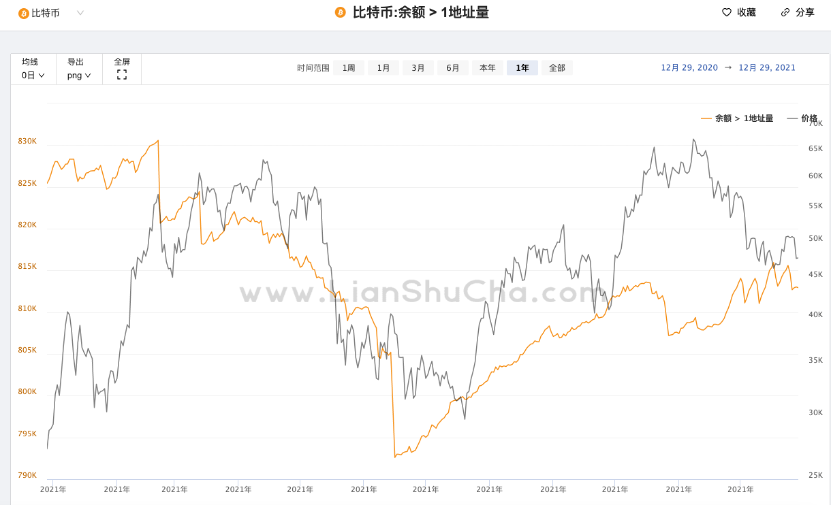Click the Bitcoin icon beside 比特币 selector
The height and width of the screenshot is (506, 832).
pyautogui.click(x=24, y=13)
